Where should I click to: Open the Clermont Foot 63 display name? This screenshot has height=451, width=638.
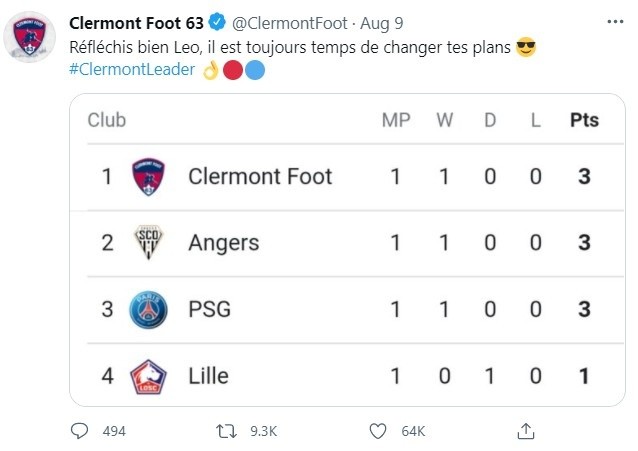point(136,23)
